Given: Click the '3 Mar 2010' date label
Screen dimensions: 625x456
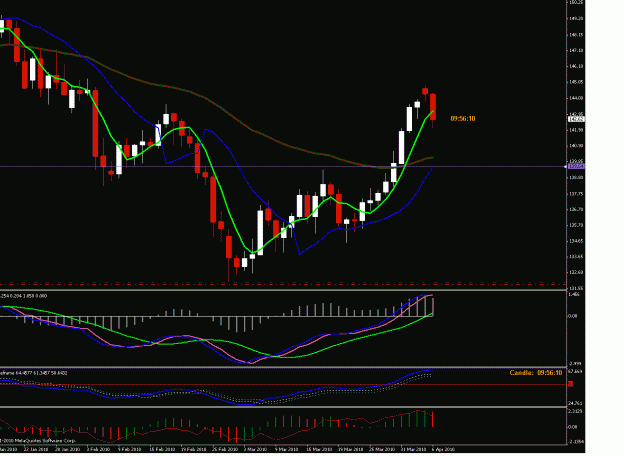Looking at the screenshot, I should [255, 449].
